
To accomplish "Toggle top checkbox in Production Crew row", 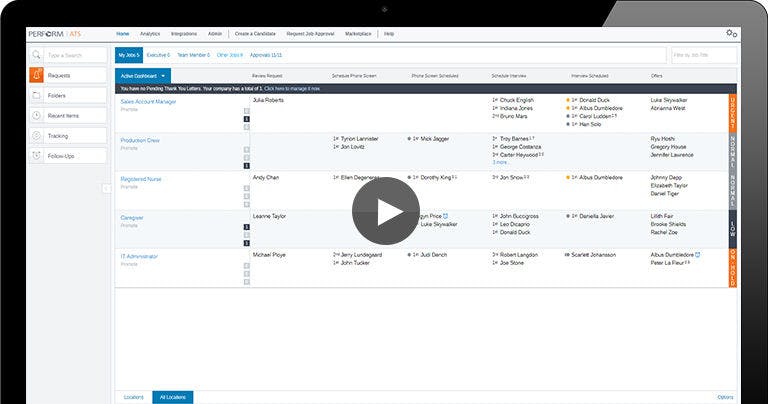I will (x=246, y=150).
